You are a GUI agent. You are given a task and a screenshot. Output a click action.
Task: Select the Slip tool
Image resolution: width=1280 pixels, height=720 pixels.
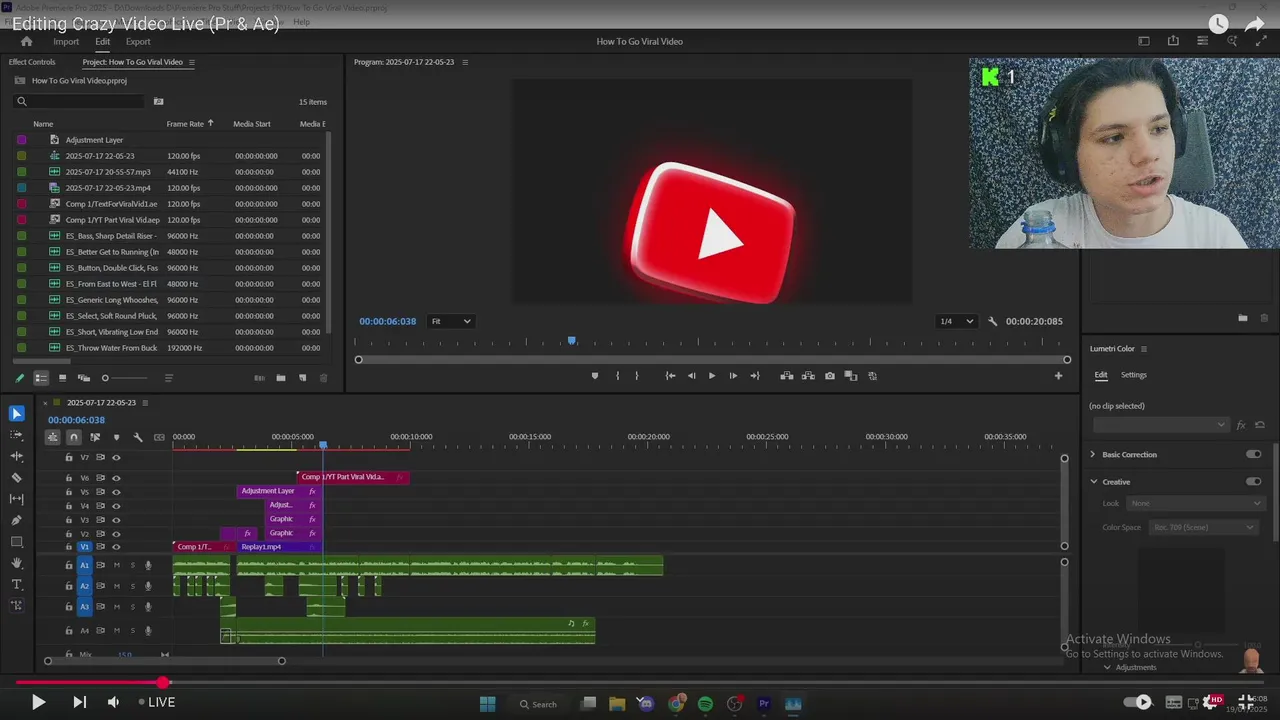[16, 499]
